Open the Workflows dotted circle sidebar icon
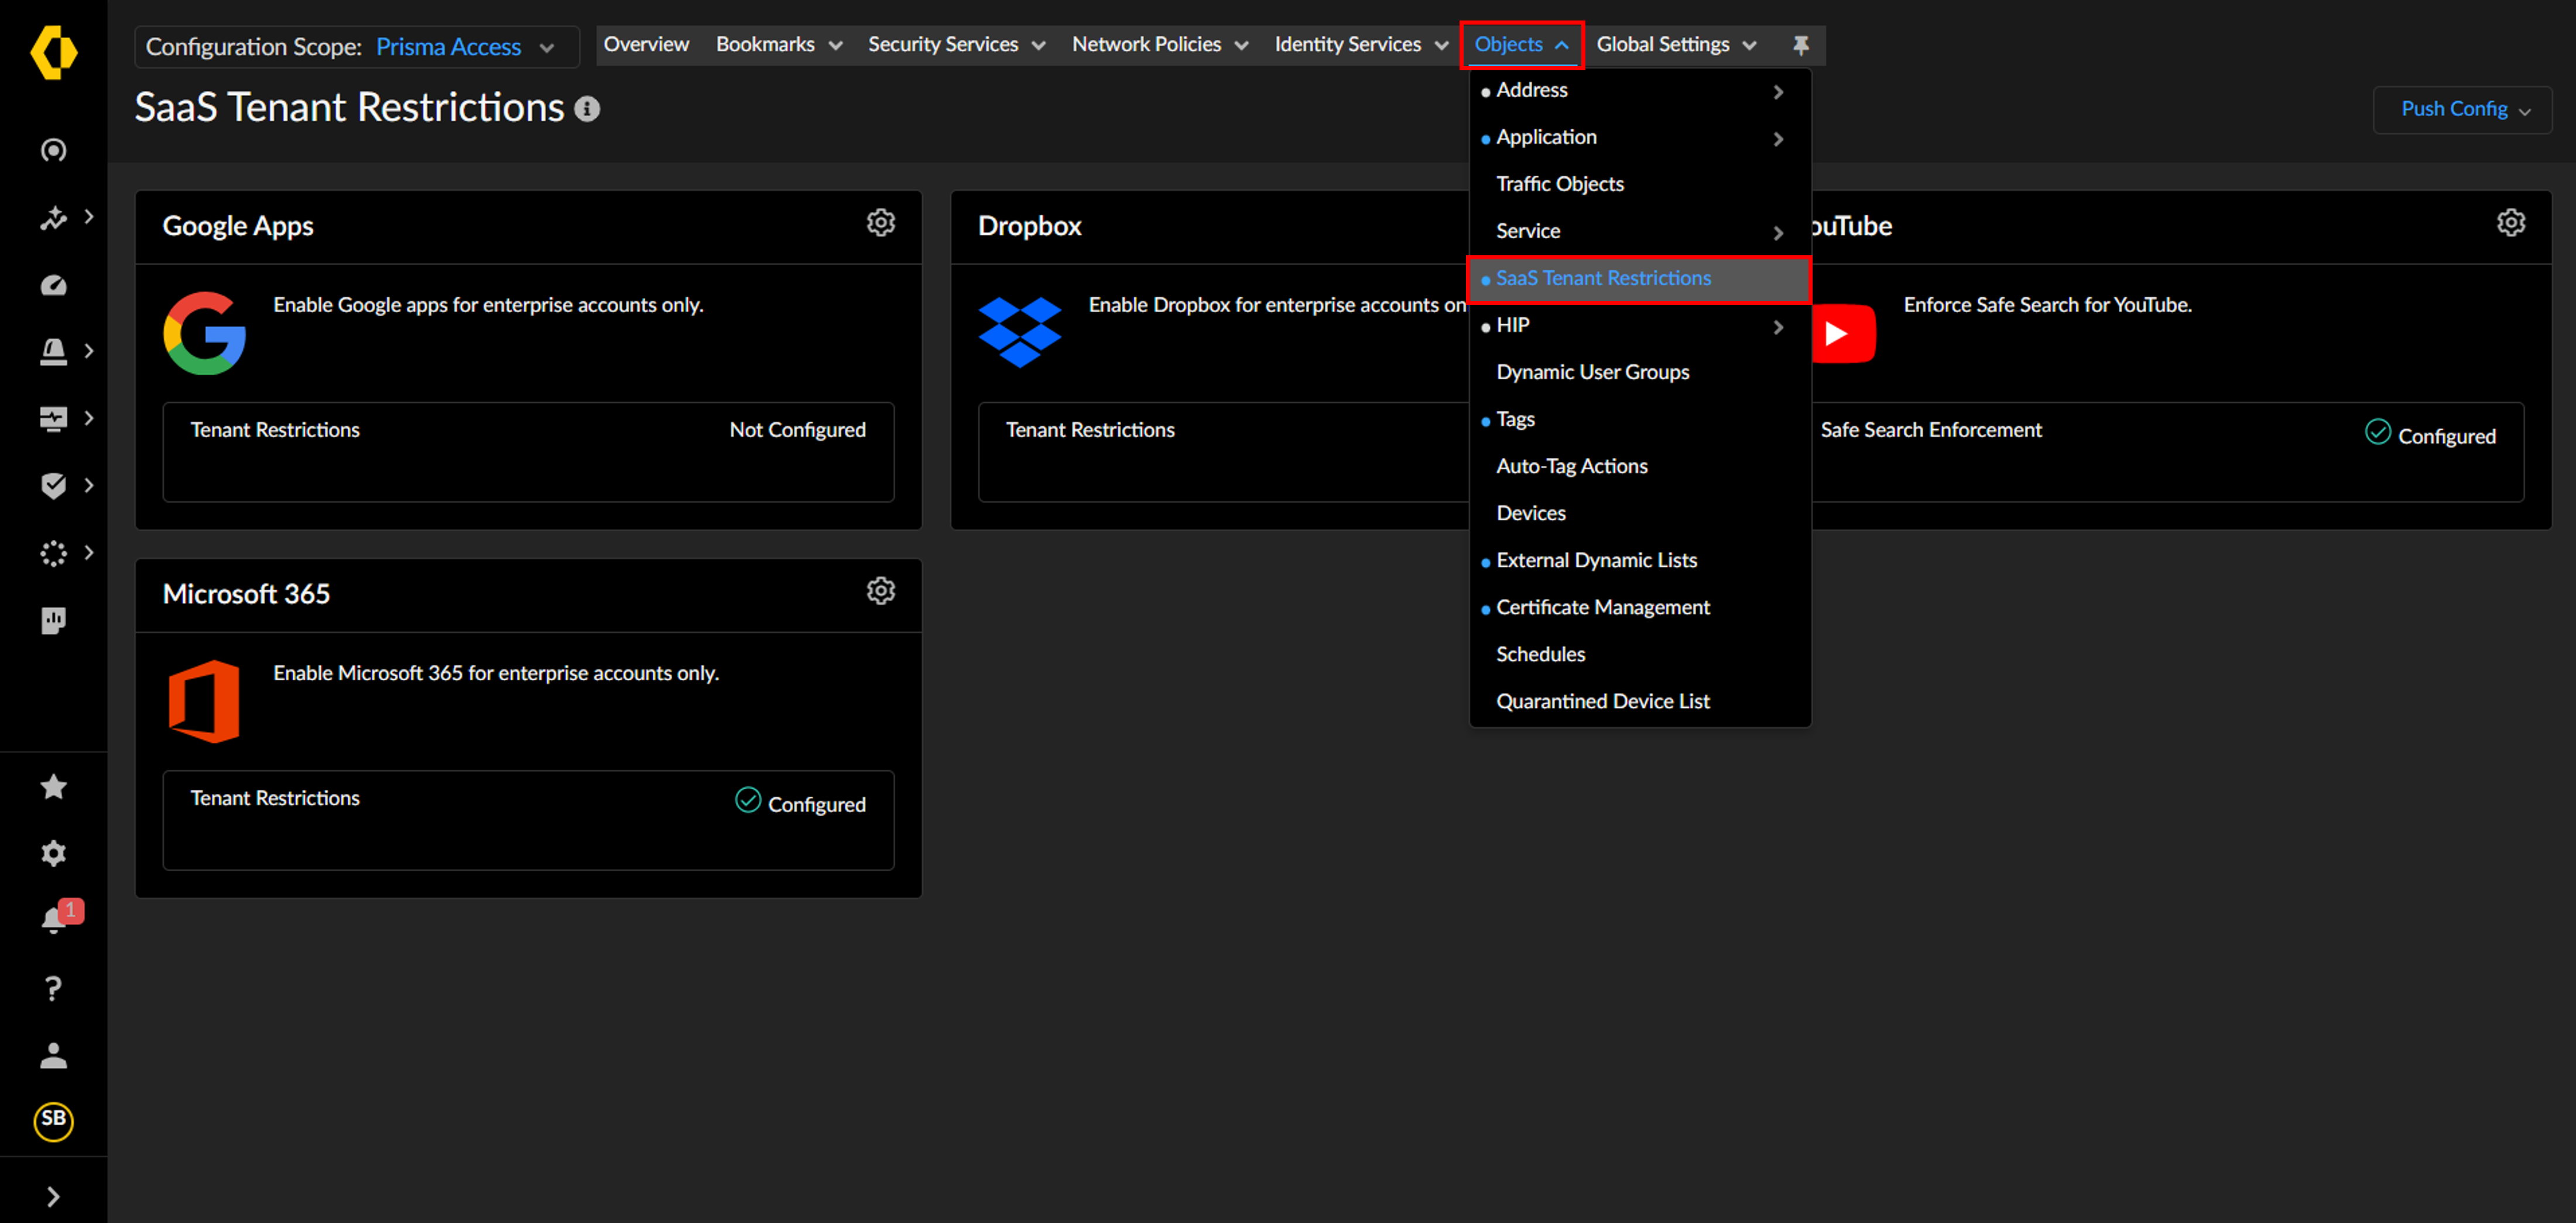The image size is (2576, 1223). coord(54,553)
